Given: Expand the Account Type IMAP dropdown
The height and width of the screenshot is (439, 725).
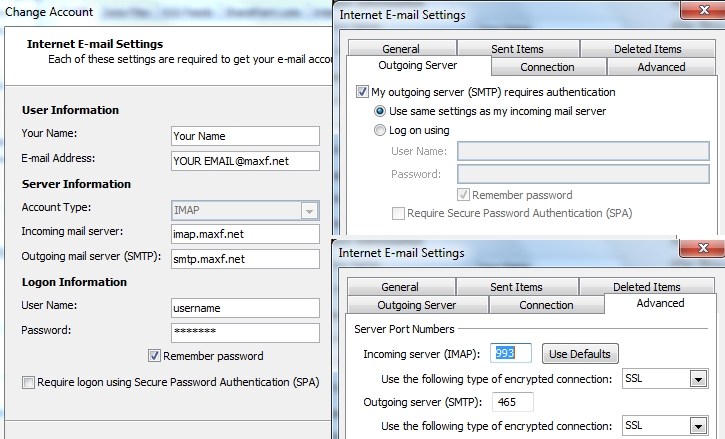Looking at the screenshot, I should click(309, 211).
